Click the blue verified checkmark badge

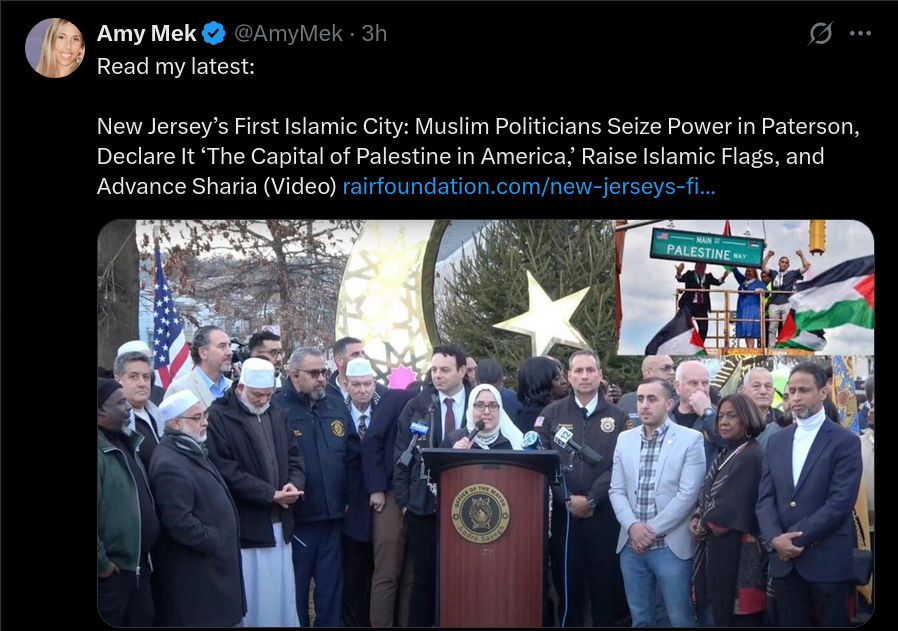tap(214, 33)
